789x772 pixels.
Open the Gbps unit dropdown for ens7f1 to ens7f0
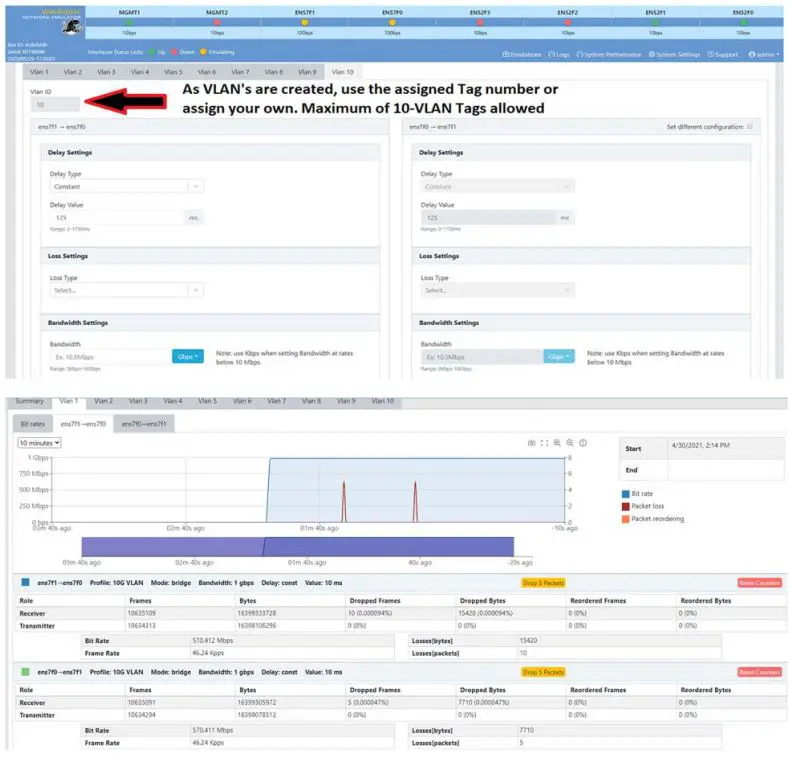(188, 357)
